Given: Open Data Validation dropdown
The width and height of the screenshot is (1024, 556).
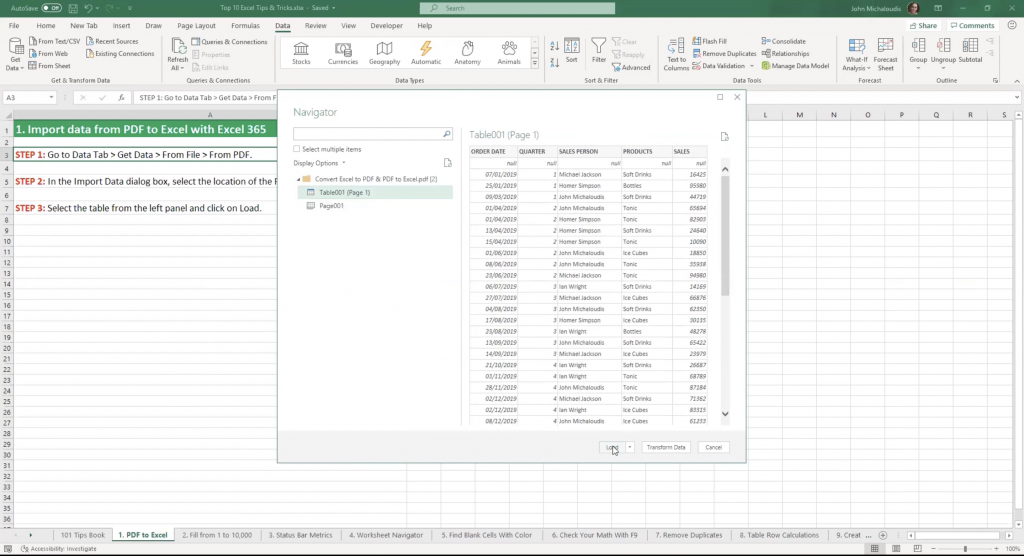Looking at the screenshot, I should pyautogui.click(x=752, y=66).
